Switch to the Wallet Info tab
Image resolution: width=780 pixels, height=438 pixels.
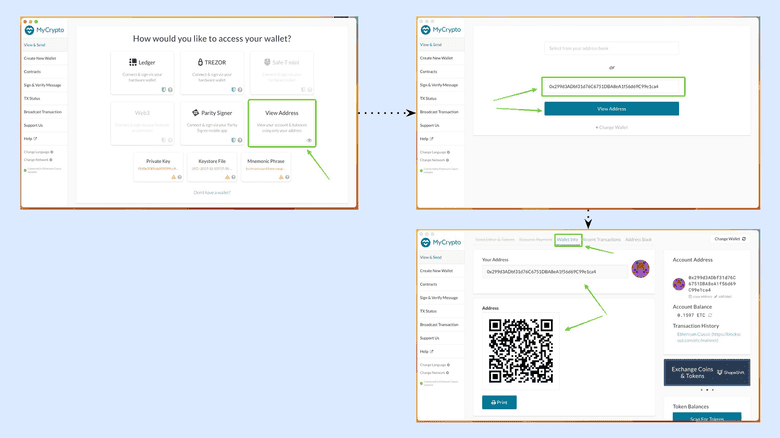click(568, 240)
